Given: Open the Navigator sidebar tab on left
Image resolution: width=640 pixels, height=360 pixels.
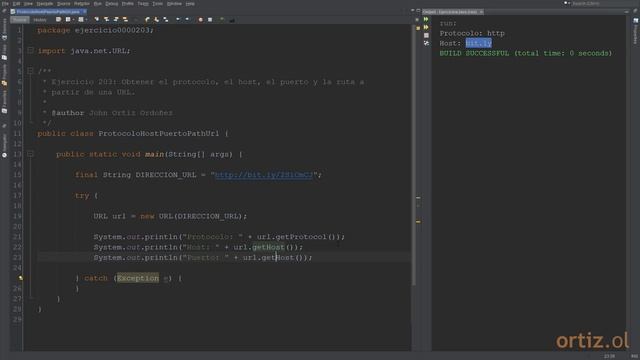Looking at the screenshot, I should coord(4,145).
